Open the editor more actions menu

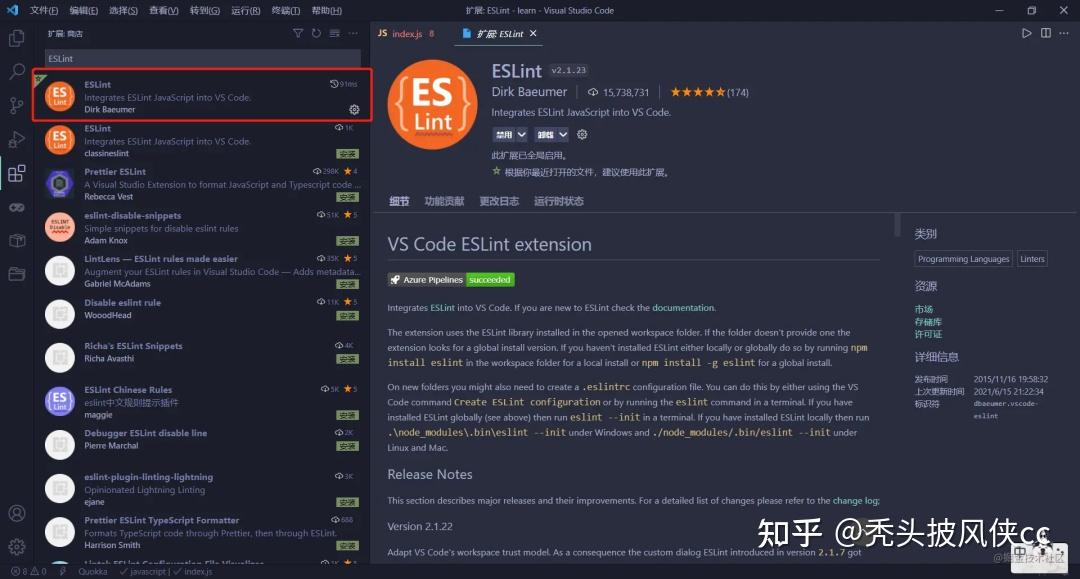coord(1064,33)
